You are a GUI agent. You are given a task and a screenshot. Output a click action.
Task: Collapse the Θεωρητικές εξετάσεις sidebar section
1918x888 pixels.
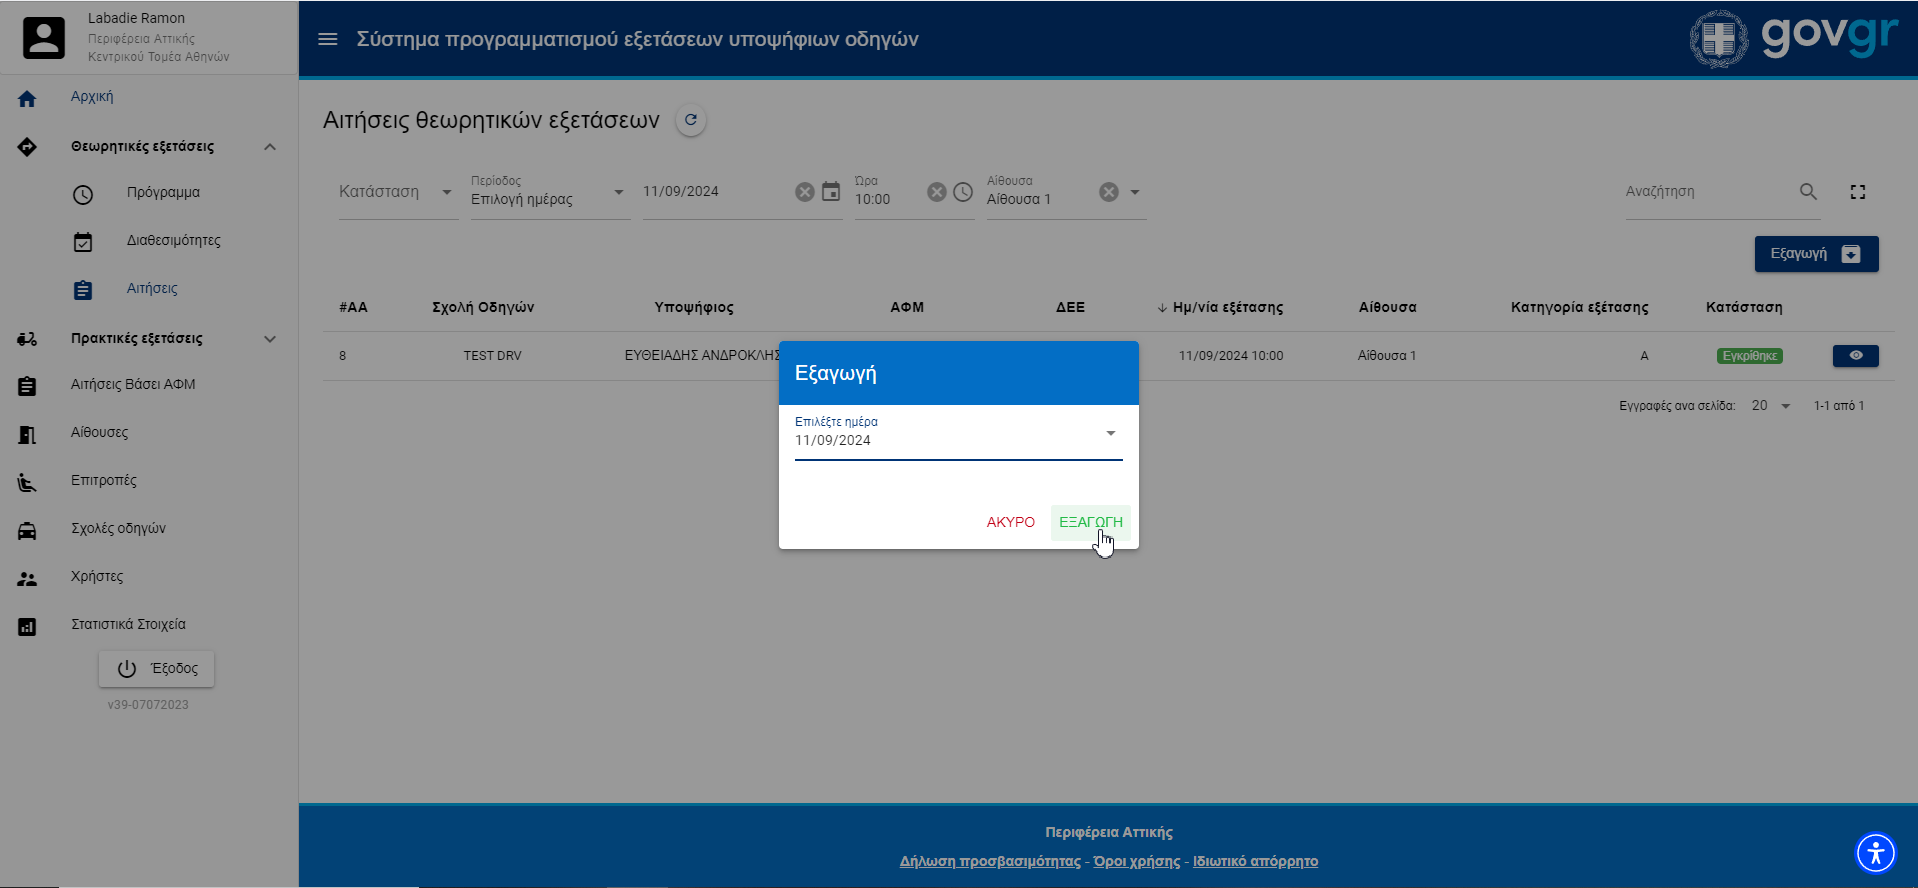tap(269, 147)
